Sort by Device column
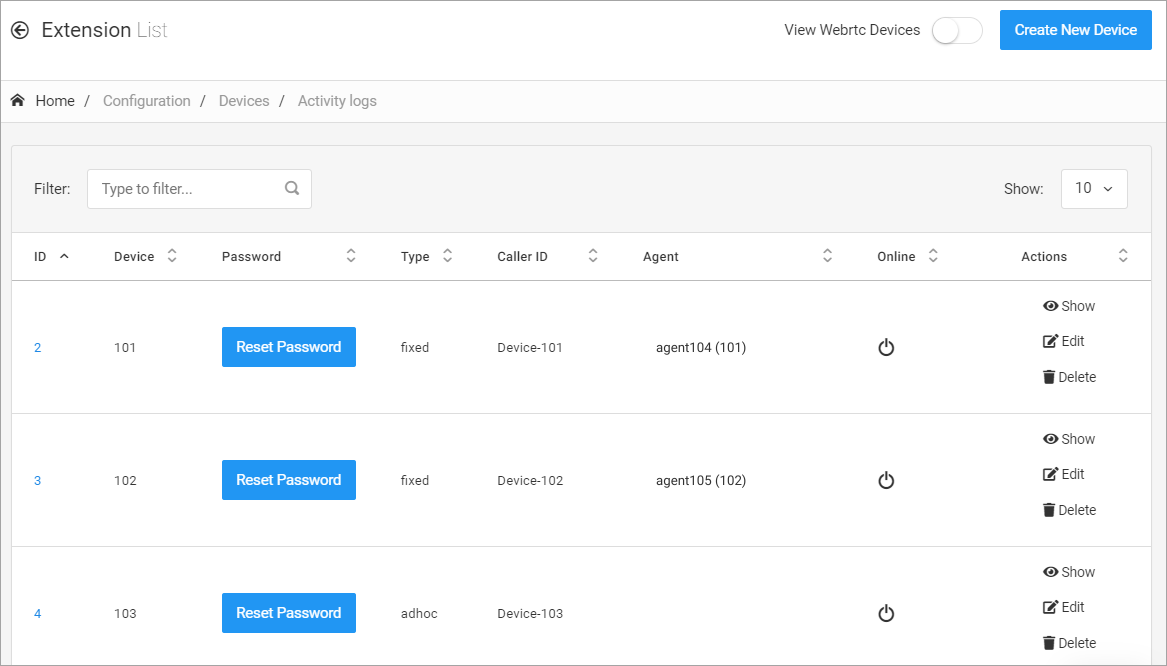 pyautogui.click(x=172, y=256)
